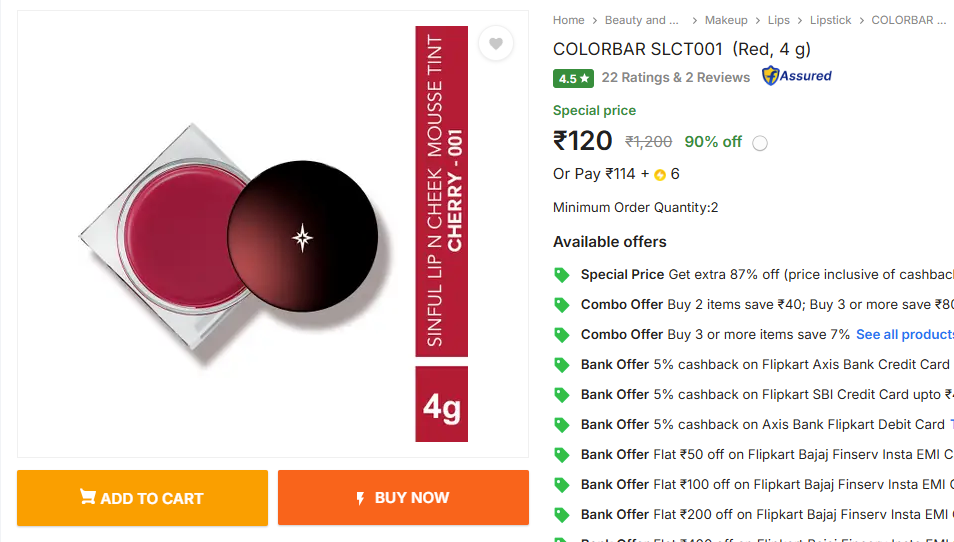The image size is (954, 542).
Task: Click the tag icon beside SBI Credit Card offer
Action: [562, 394]
